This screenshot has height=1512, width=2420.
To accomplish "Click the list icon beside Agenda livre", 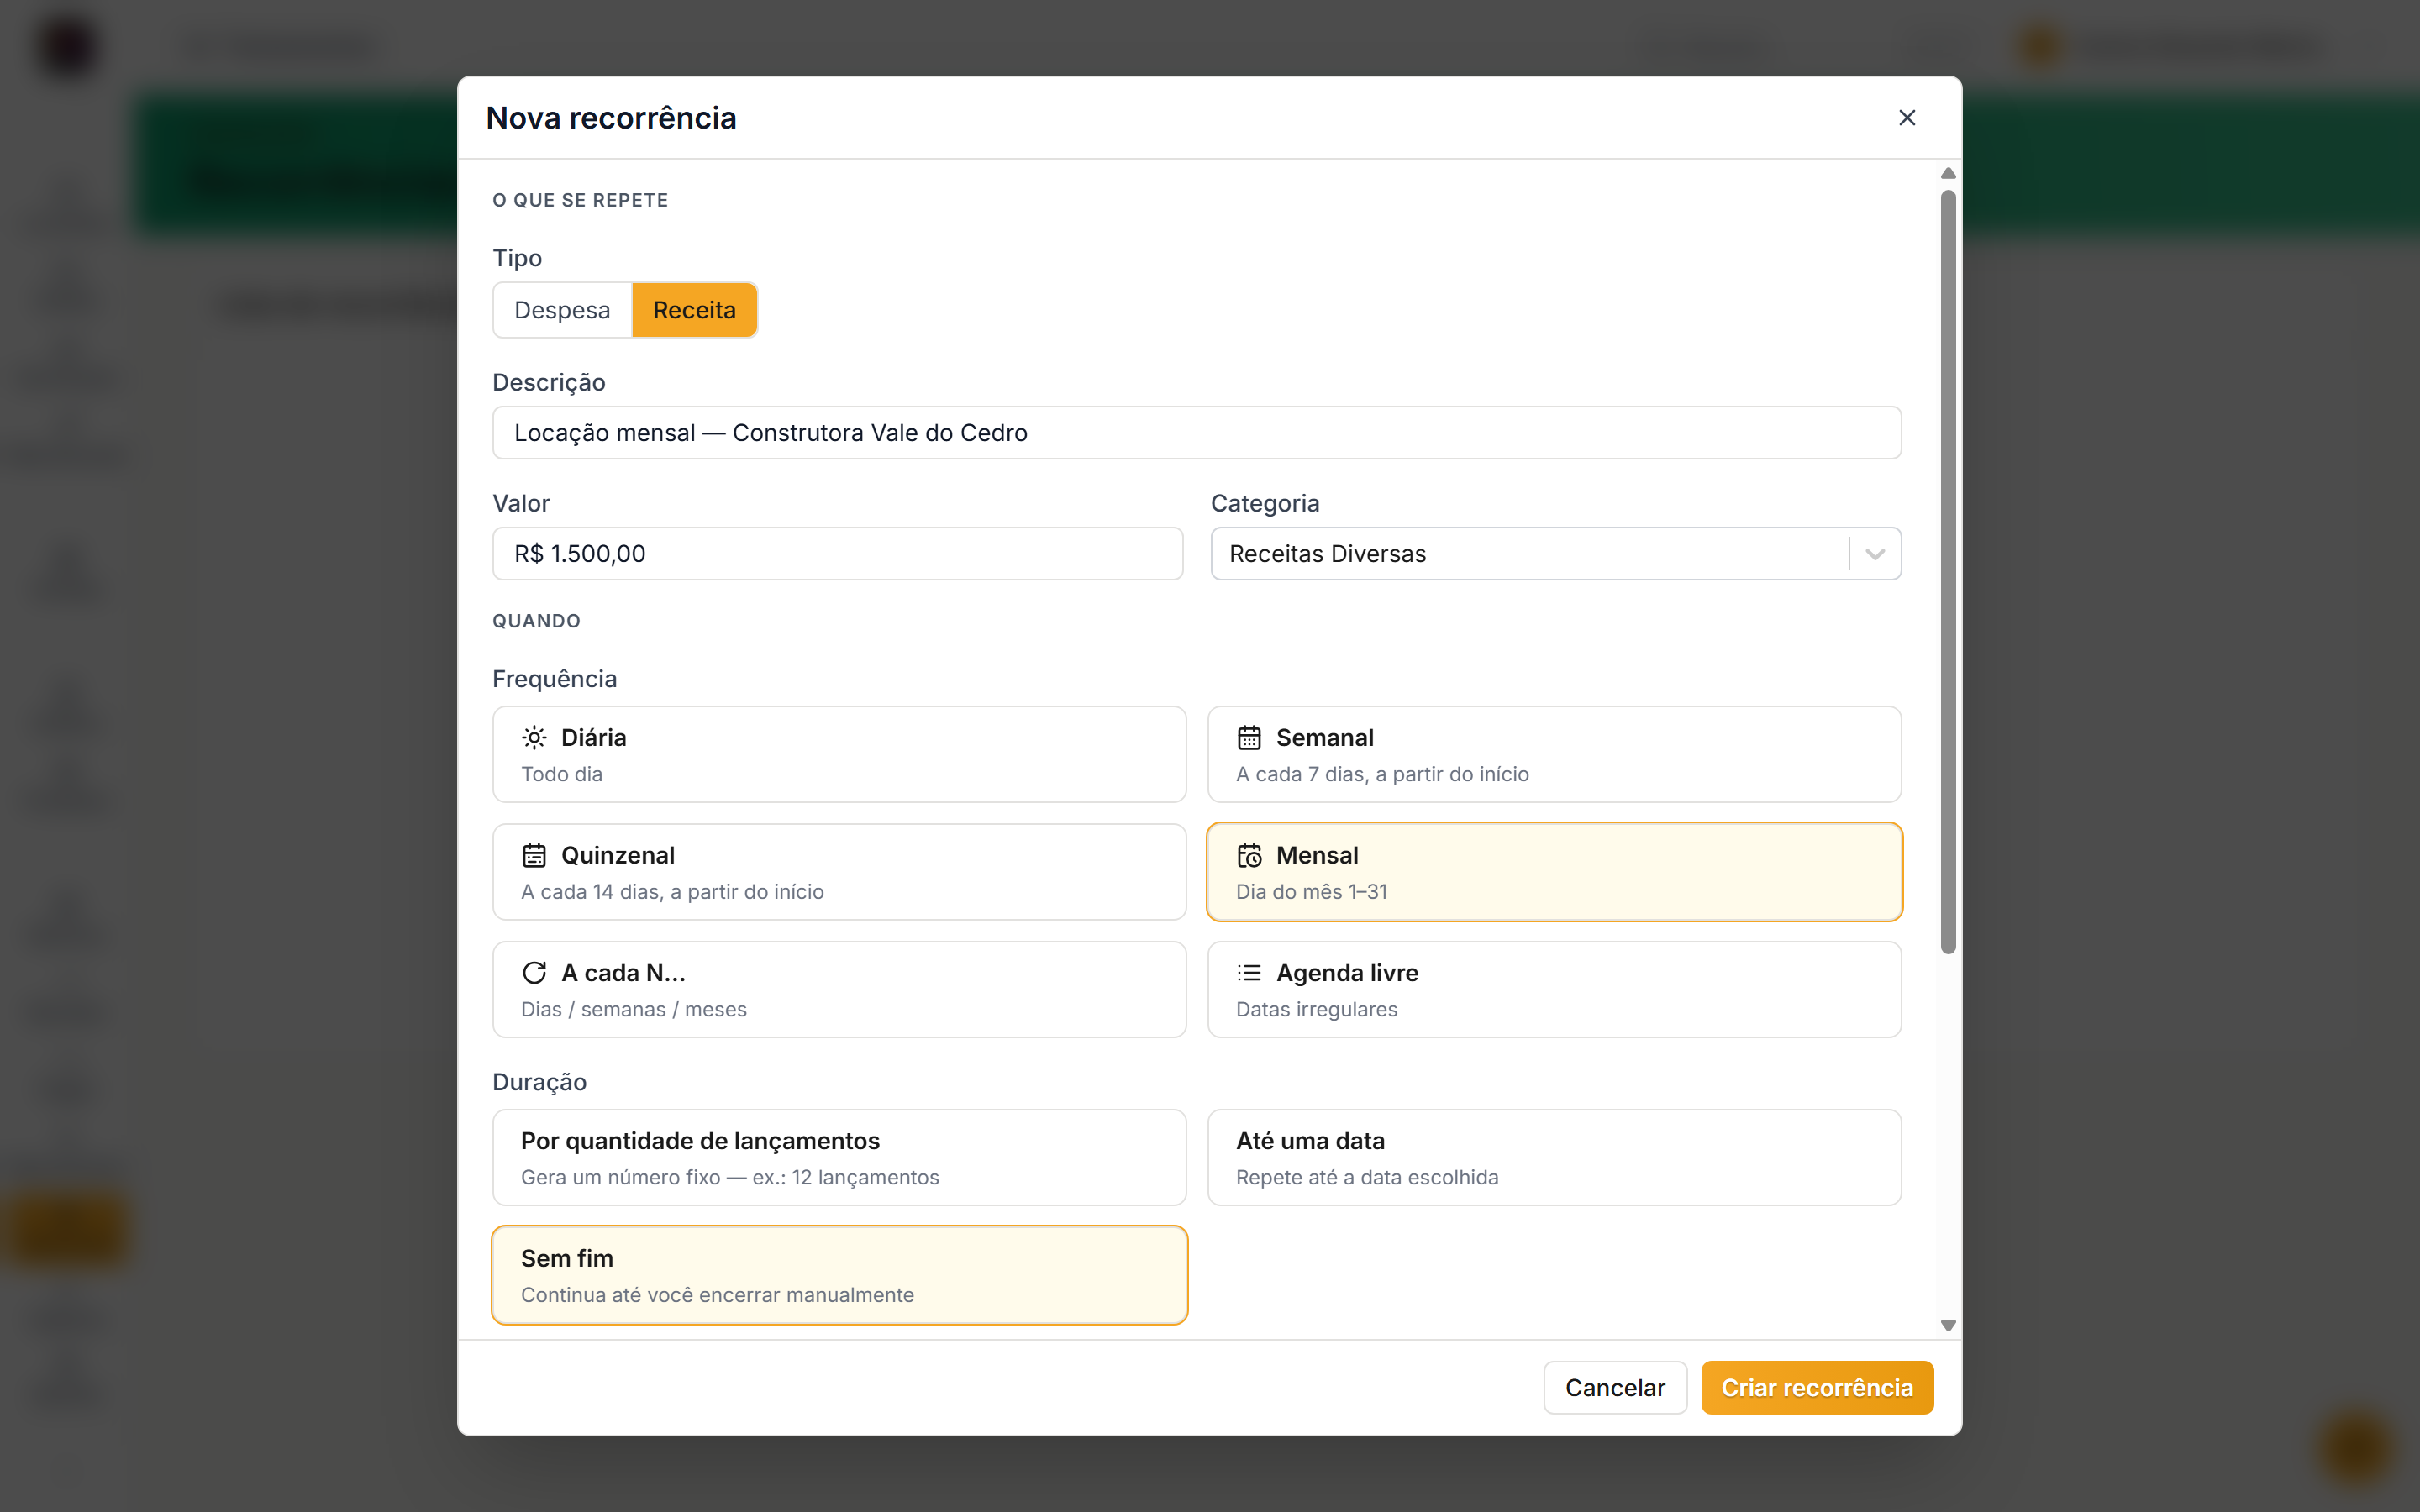I will point(1249,973).
